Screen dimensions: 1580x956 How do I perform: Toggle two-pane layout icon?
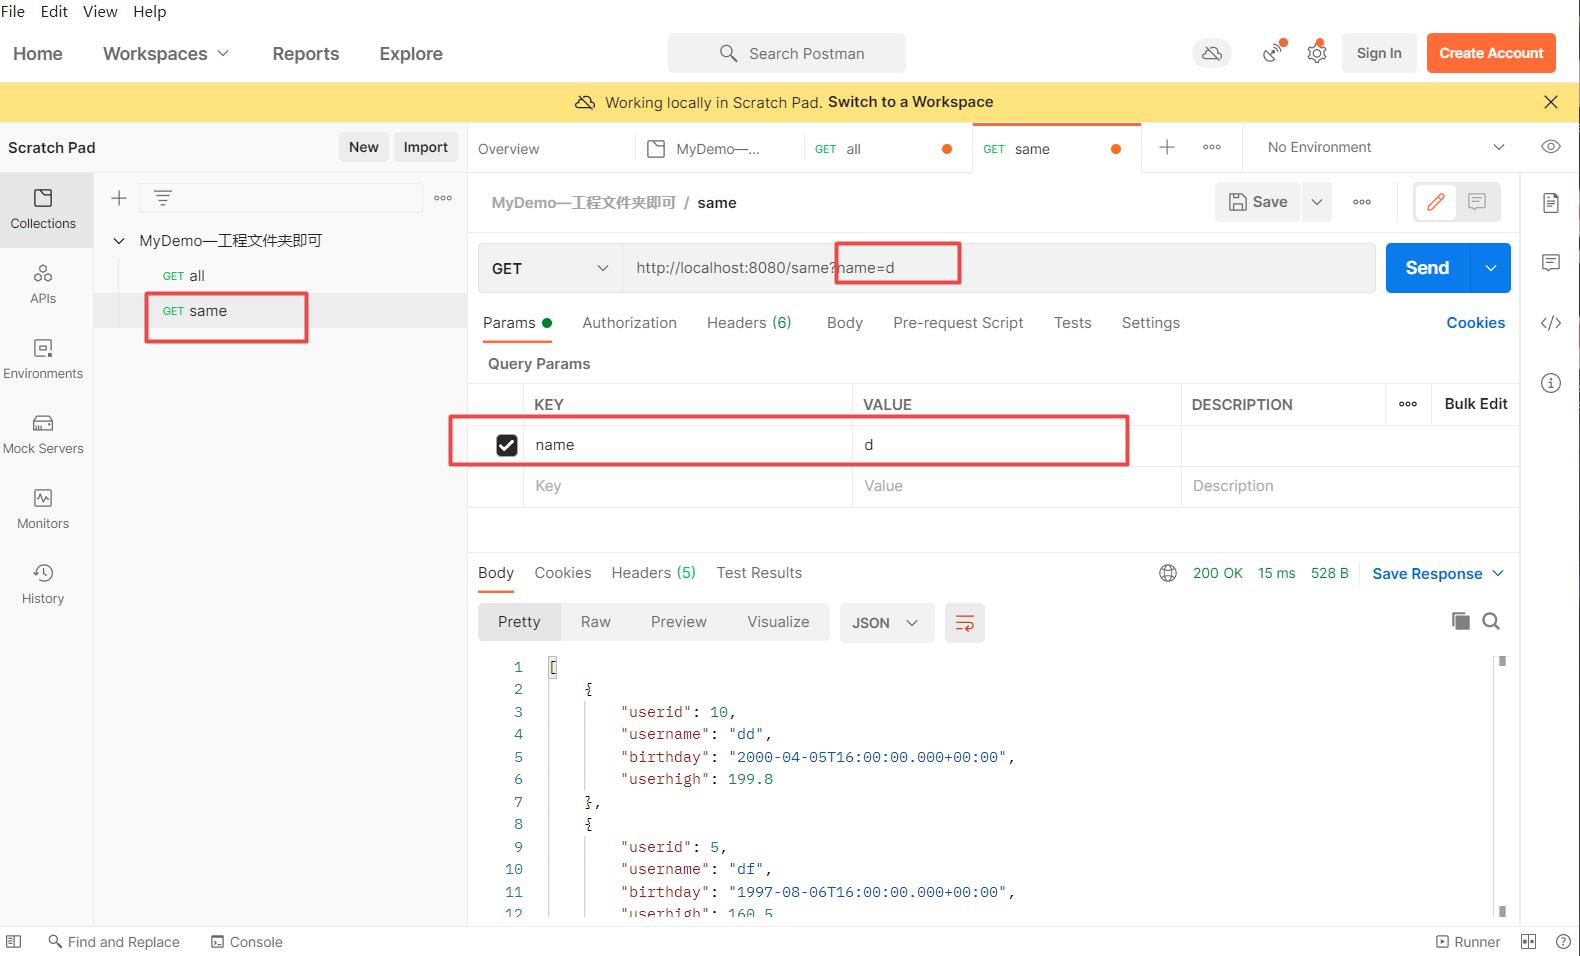pyautogui.click(x=1528, y=942)
